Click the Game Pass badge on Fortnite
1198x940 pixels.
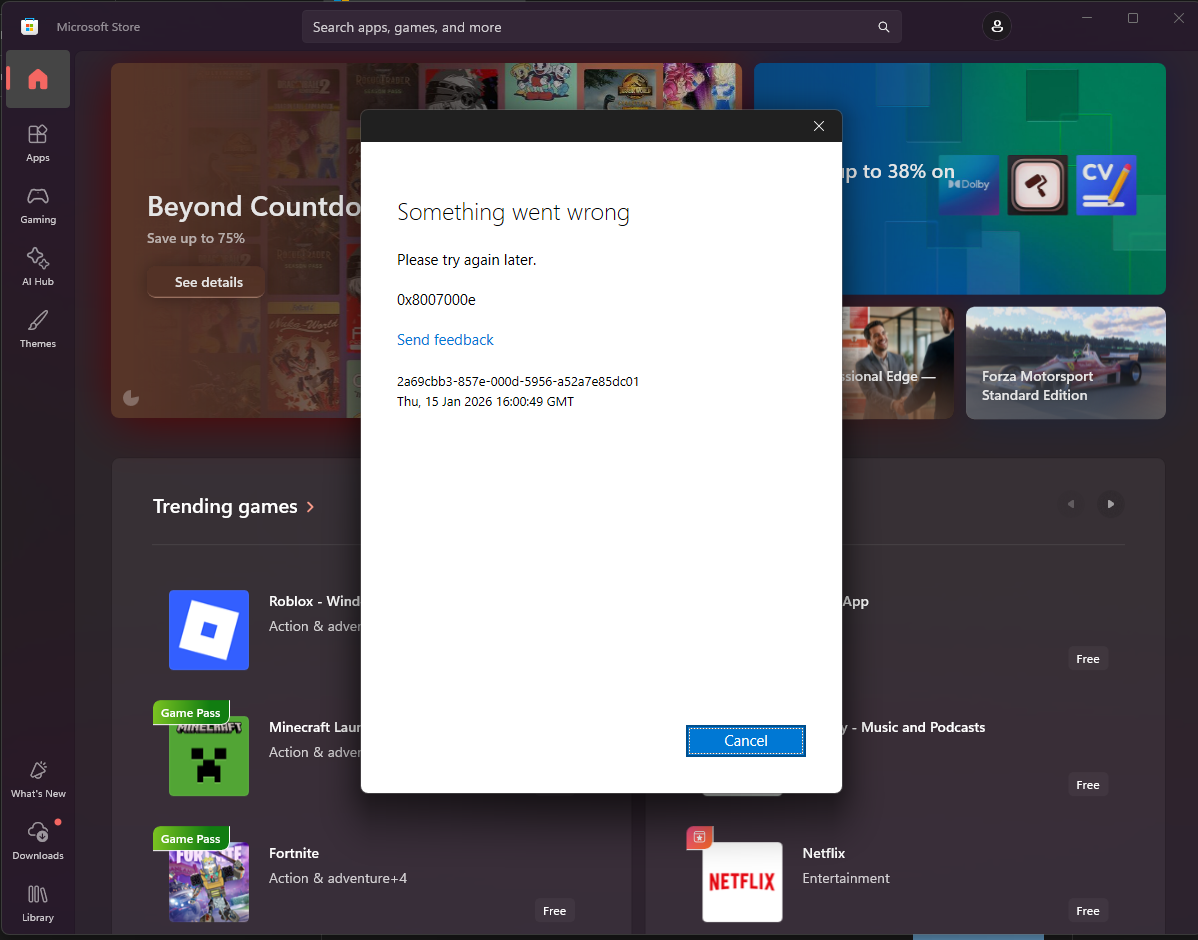pos(190,838)
